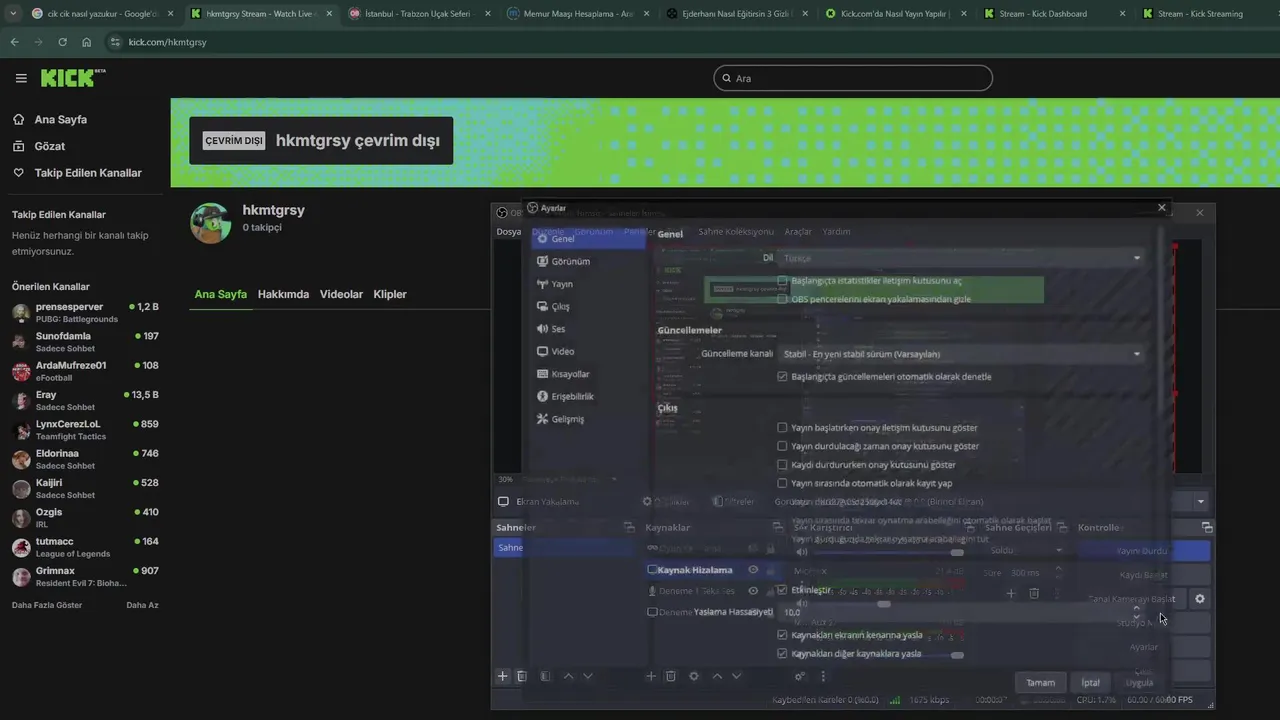
Task: Open Takip Edilen Kanallar link
Action: 88,173
